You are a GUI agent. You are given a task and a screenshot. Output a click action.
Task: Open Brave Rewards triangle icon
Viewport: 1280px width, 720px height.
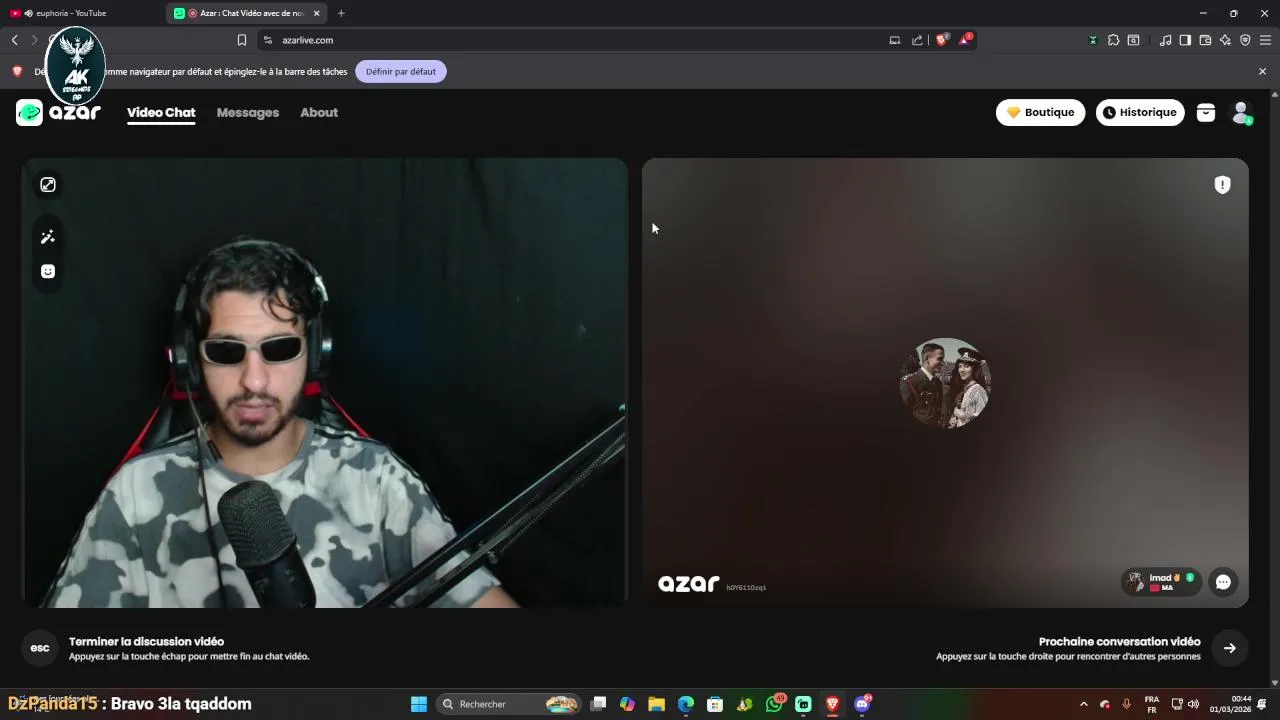965,40
